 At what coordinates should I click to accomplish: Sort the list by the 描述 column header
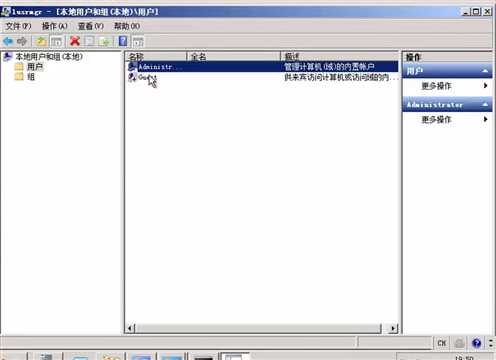pyautogui.click(x=340, y=56)
